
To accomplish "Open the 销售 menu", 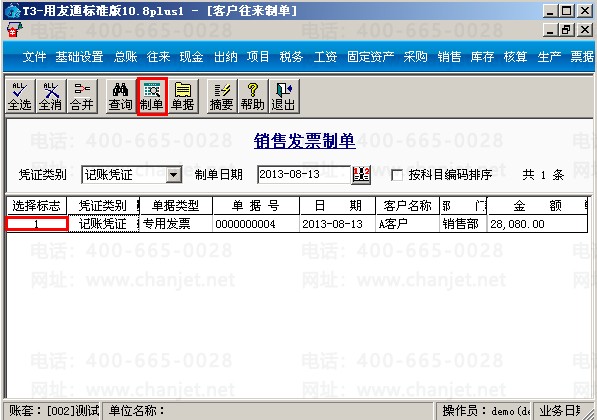I will pyautogui.click(x=449, y=57).
